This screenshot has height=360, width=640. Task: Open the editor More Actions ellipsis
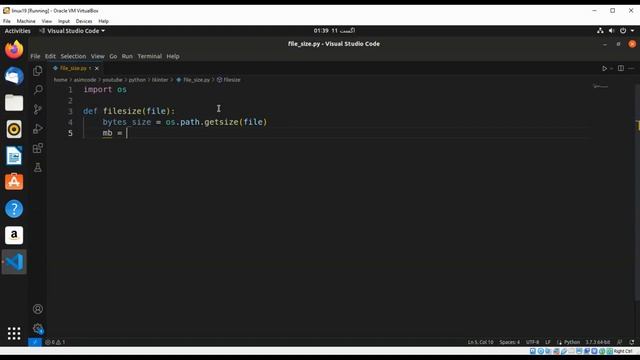[631, 68]
